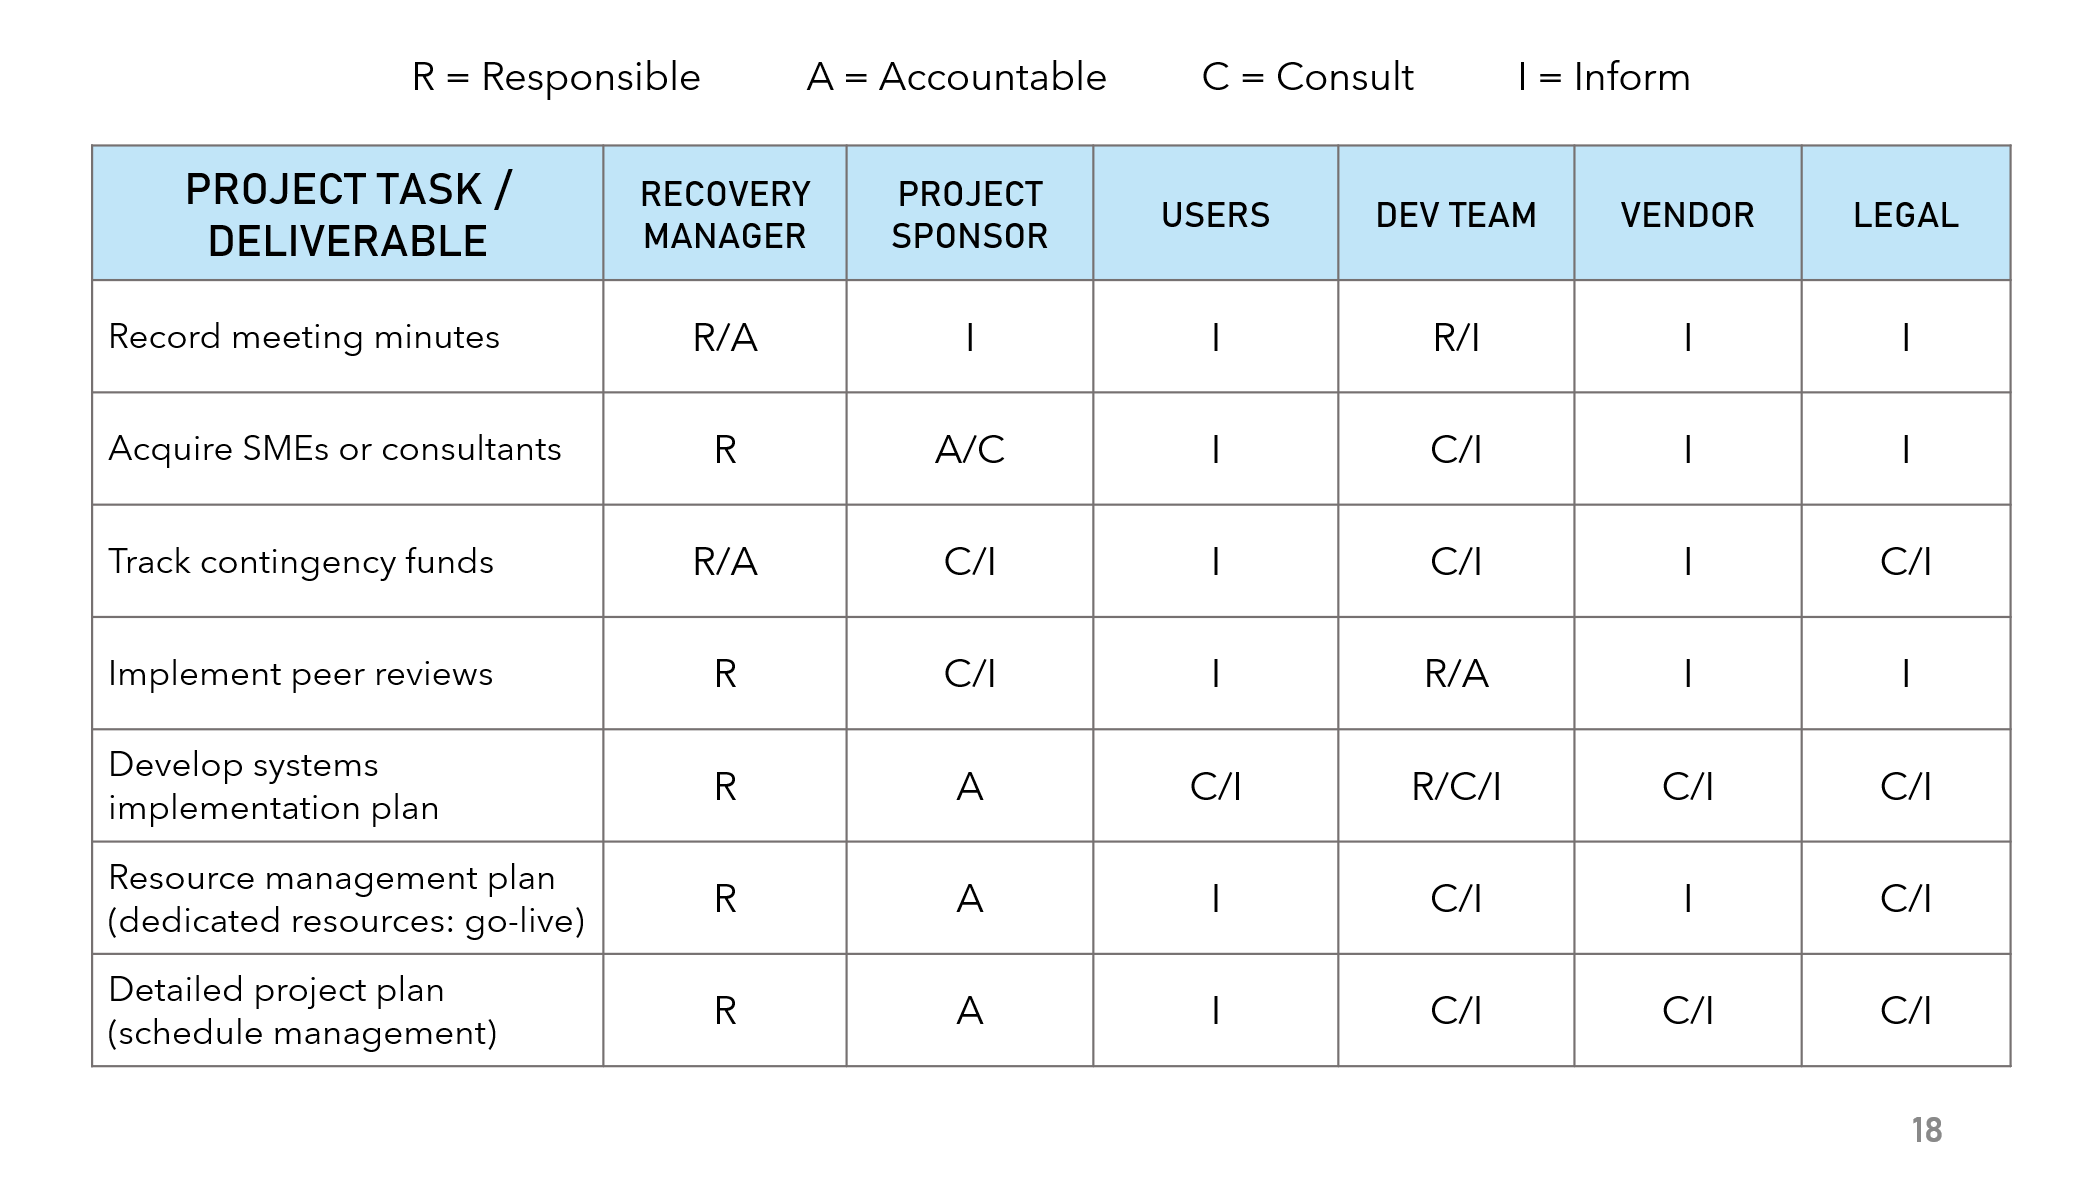Click the USERS column header
The width and height of the screenshot is (2100, 1181).
click(x=1215, y=213)
